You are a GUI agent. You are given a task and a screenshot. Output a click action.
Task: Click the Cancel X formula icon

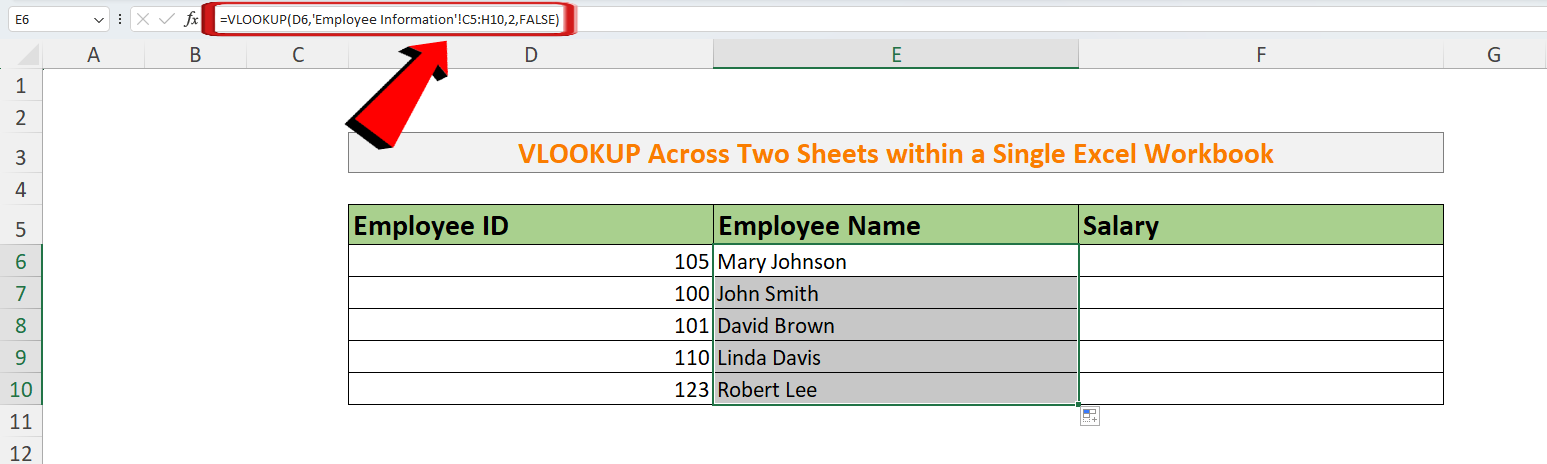coord(144,19)
